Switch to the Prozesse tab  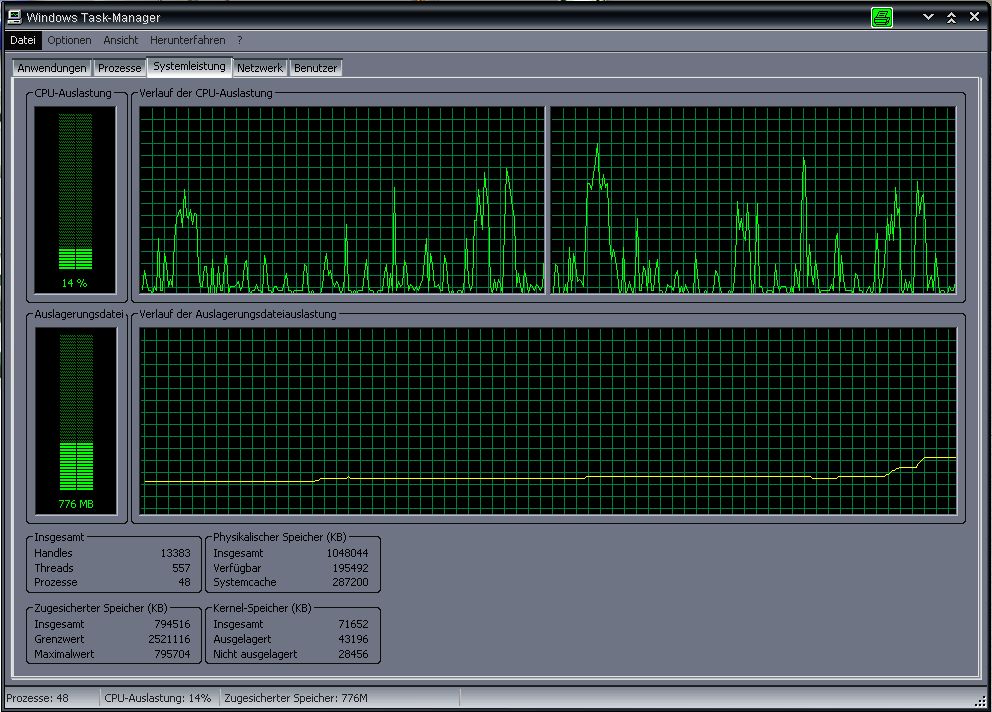[x=120, y=68]
